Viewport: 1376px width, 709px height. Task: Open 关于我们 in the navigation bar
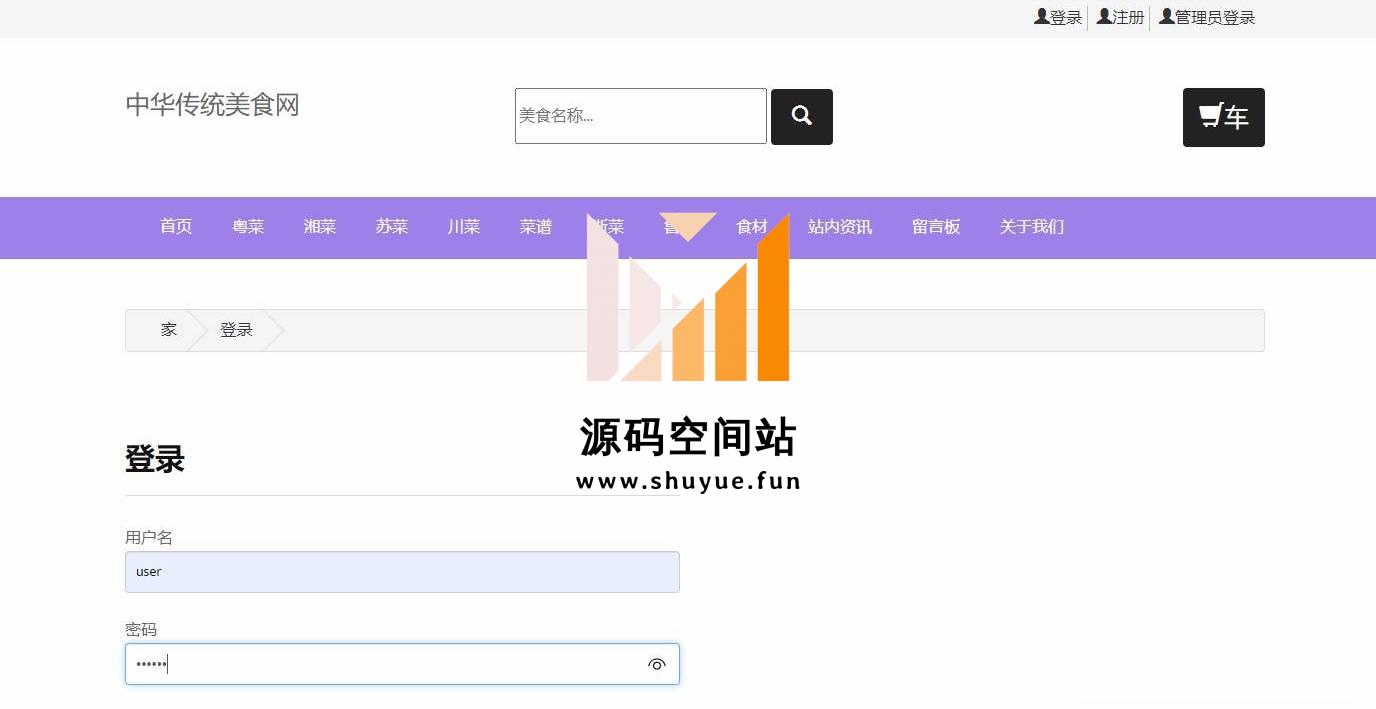1032,227
